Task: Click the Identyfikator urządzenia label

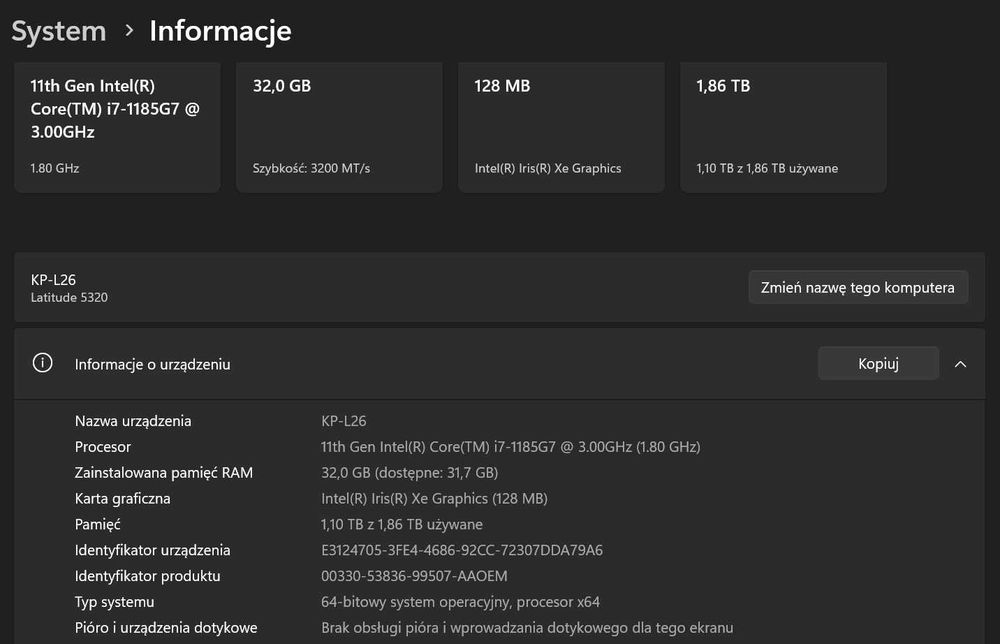Action: coord(152,550)
